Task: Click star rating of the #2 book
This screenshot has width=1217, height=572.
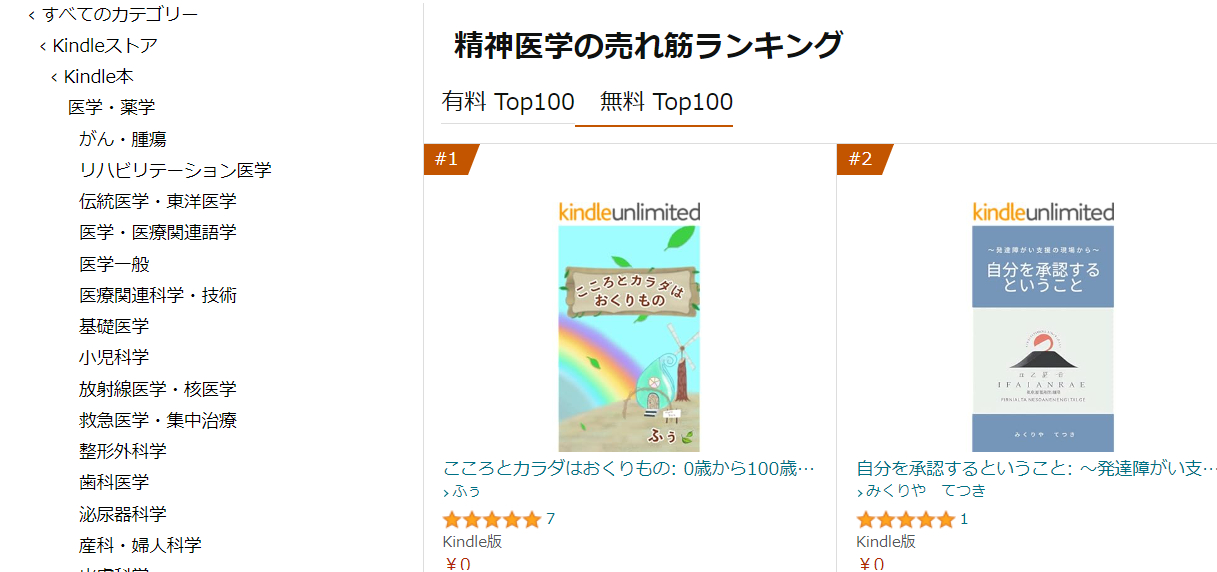Action: point(905,519)
